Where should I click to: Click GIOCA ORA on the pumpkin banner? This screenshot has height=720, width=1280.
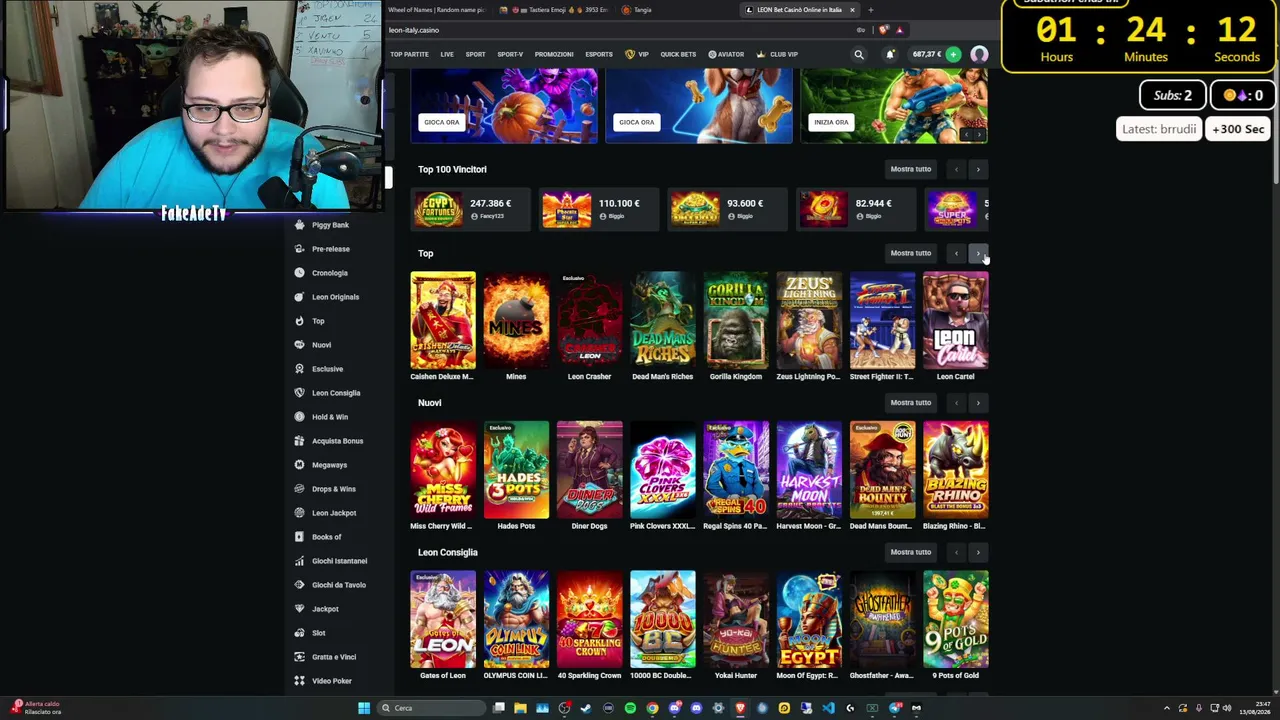(x=441, y=122)
